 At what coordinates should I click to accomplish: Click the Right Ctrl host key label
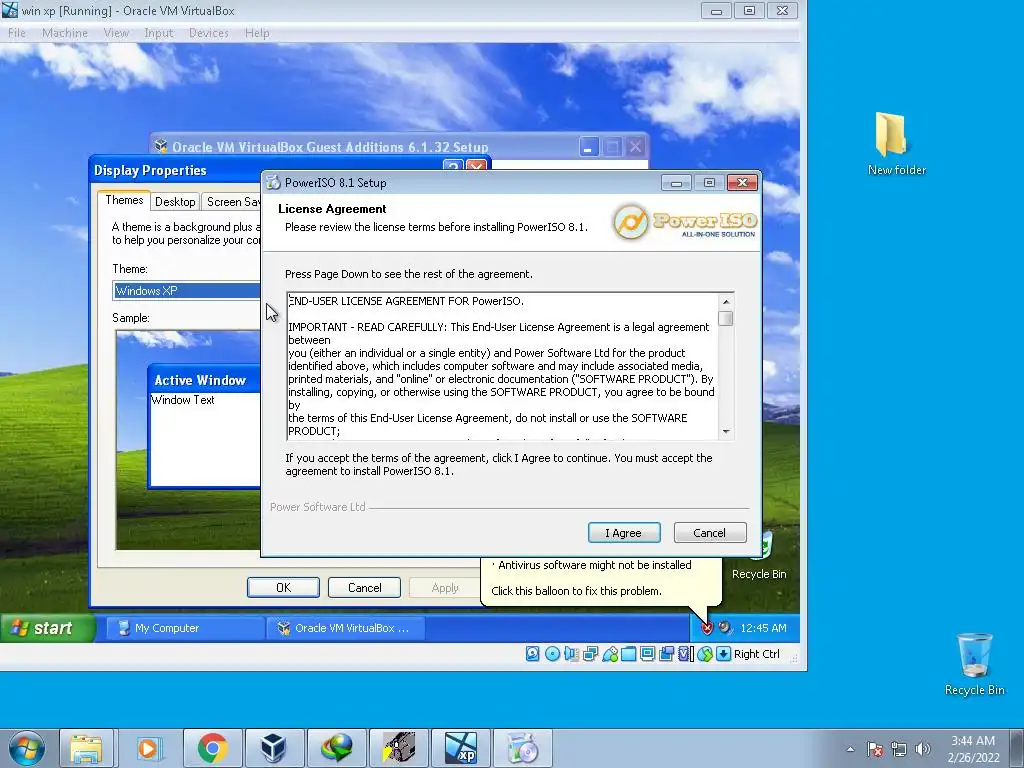point(756,654)
